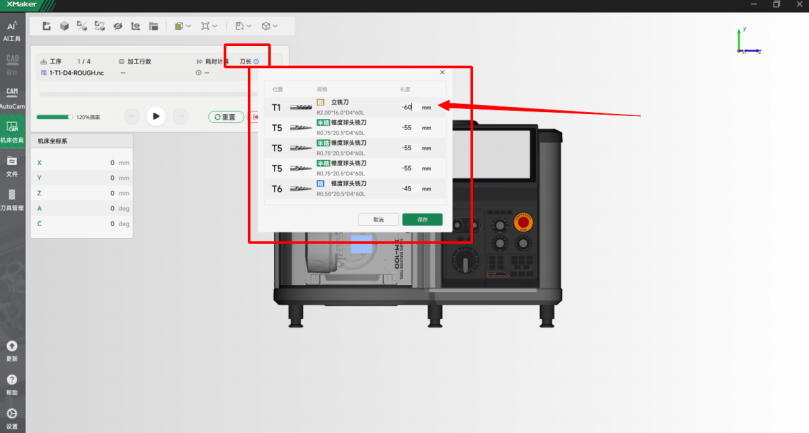Screen dimensions: 809x433
Task: Click 保存 to save tool lengths
Action: click(x=422, y=219)
